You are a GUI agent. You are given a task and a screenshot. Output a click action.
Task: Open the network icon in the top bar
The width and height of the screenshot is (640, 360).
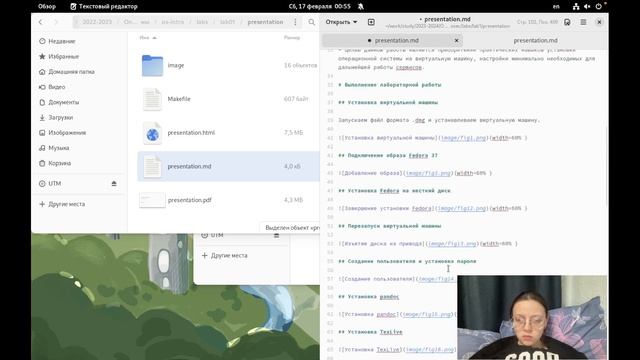click(x=576, y=7)
